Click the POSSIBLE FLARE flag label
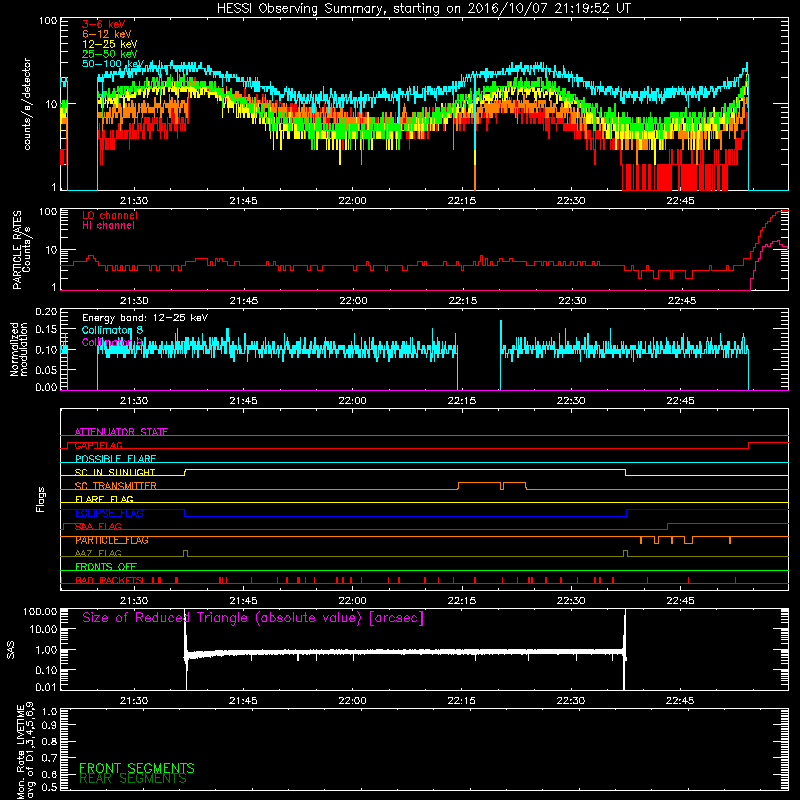 click(115, 459)
